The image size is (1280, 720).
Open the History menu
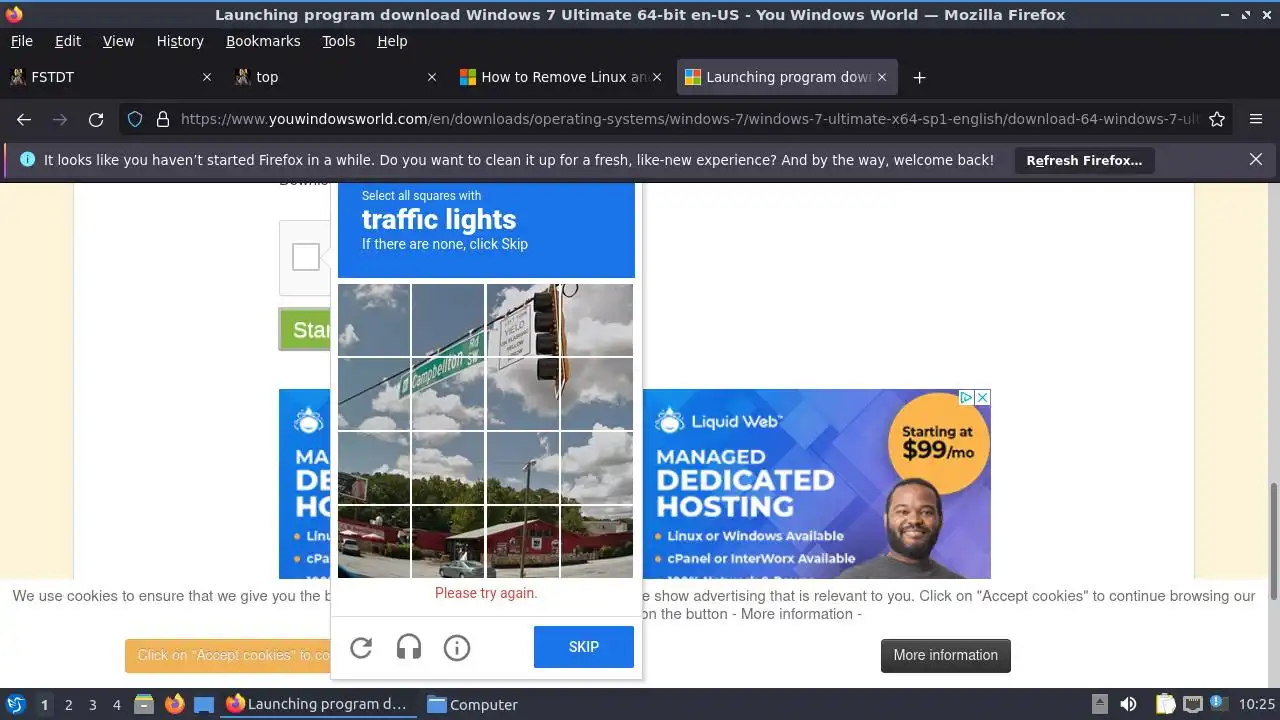point(180,41)
